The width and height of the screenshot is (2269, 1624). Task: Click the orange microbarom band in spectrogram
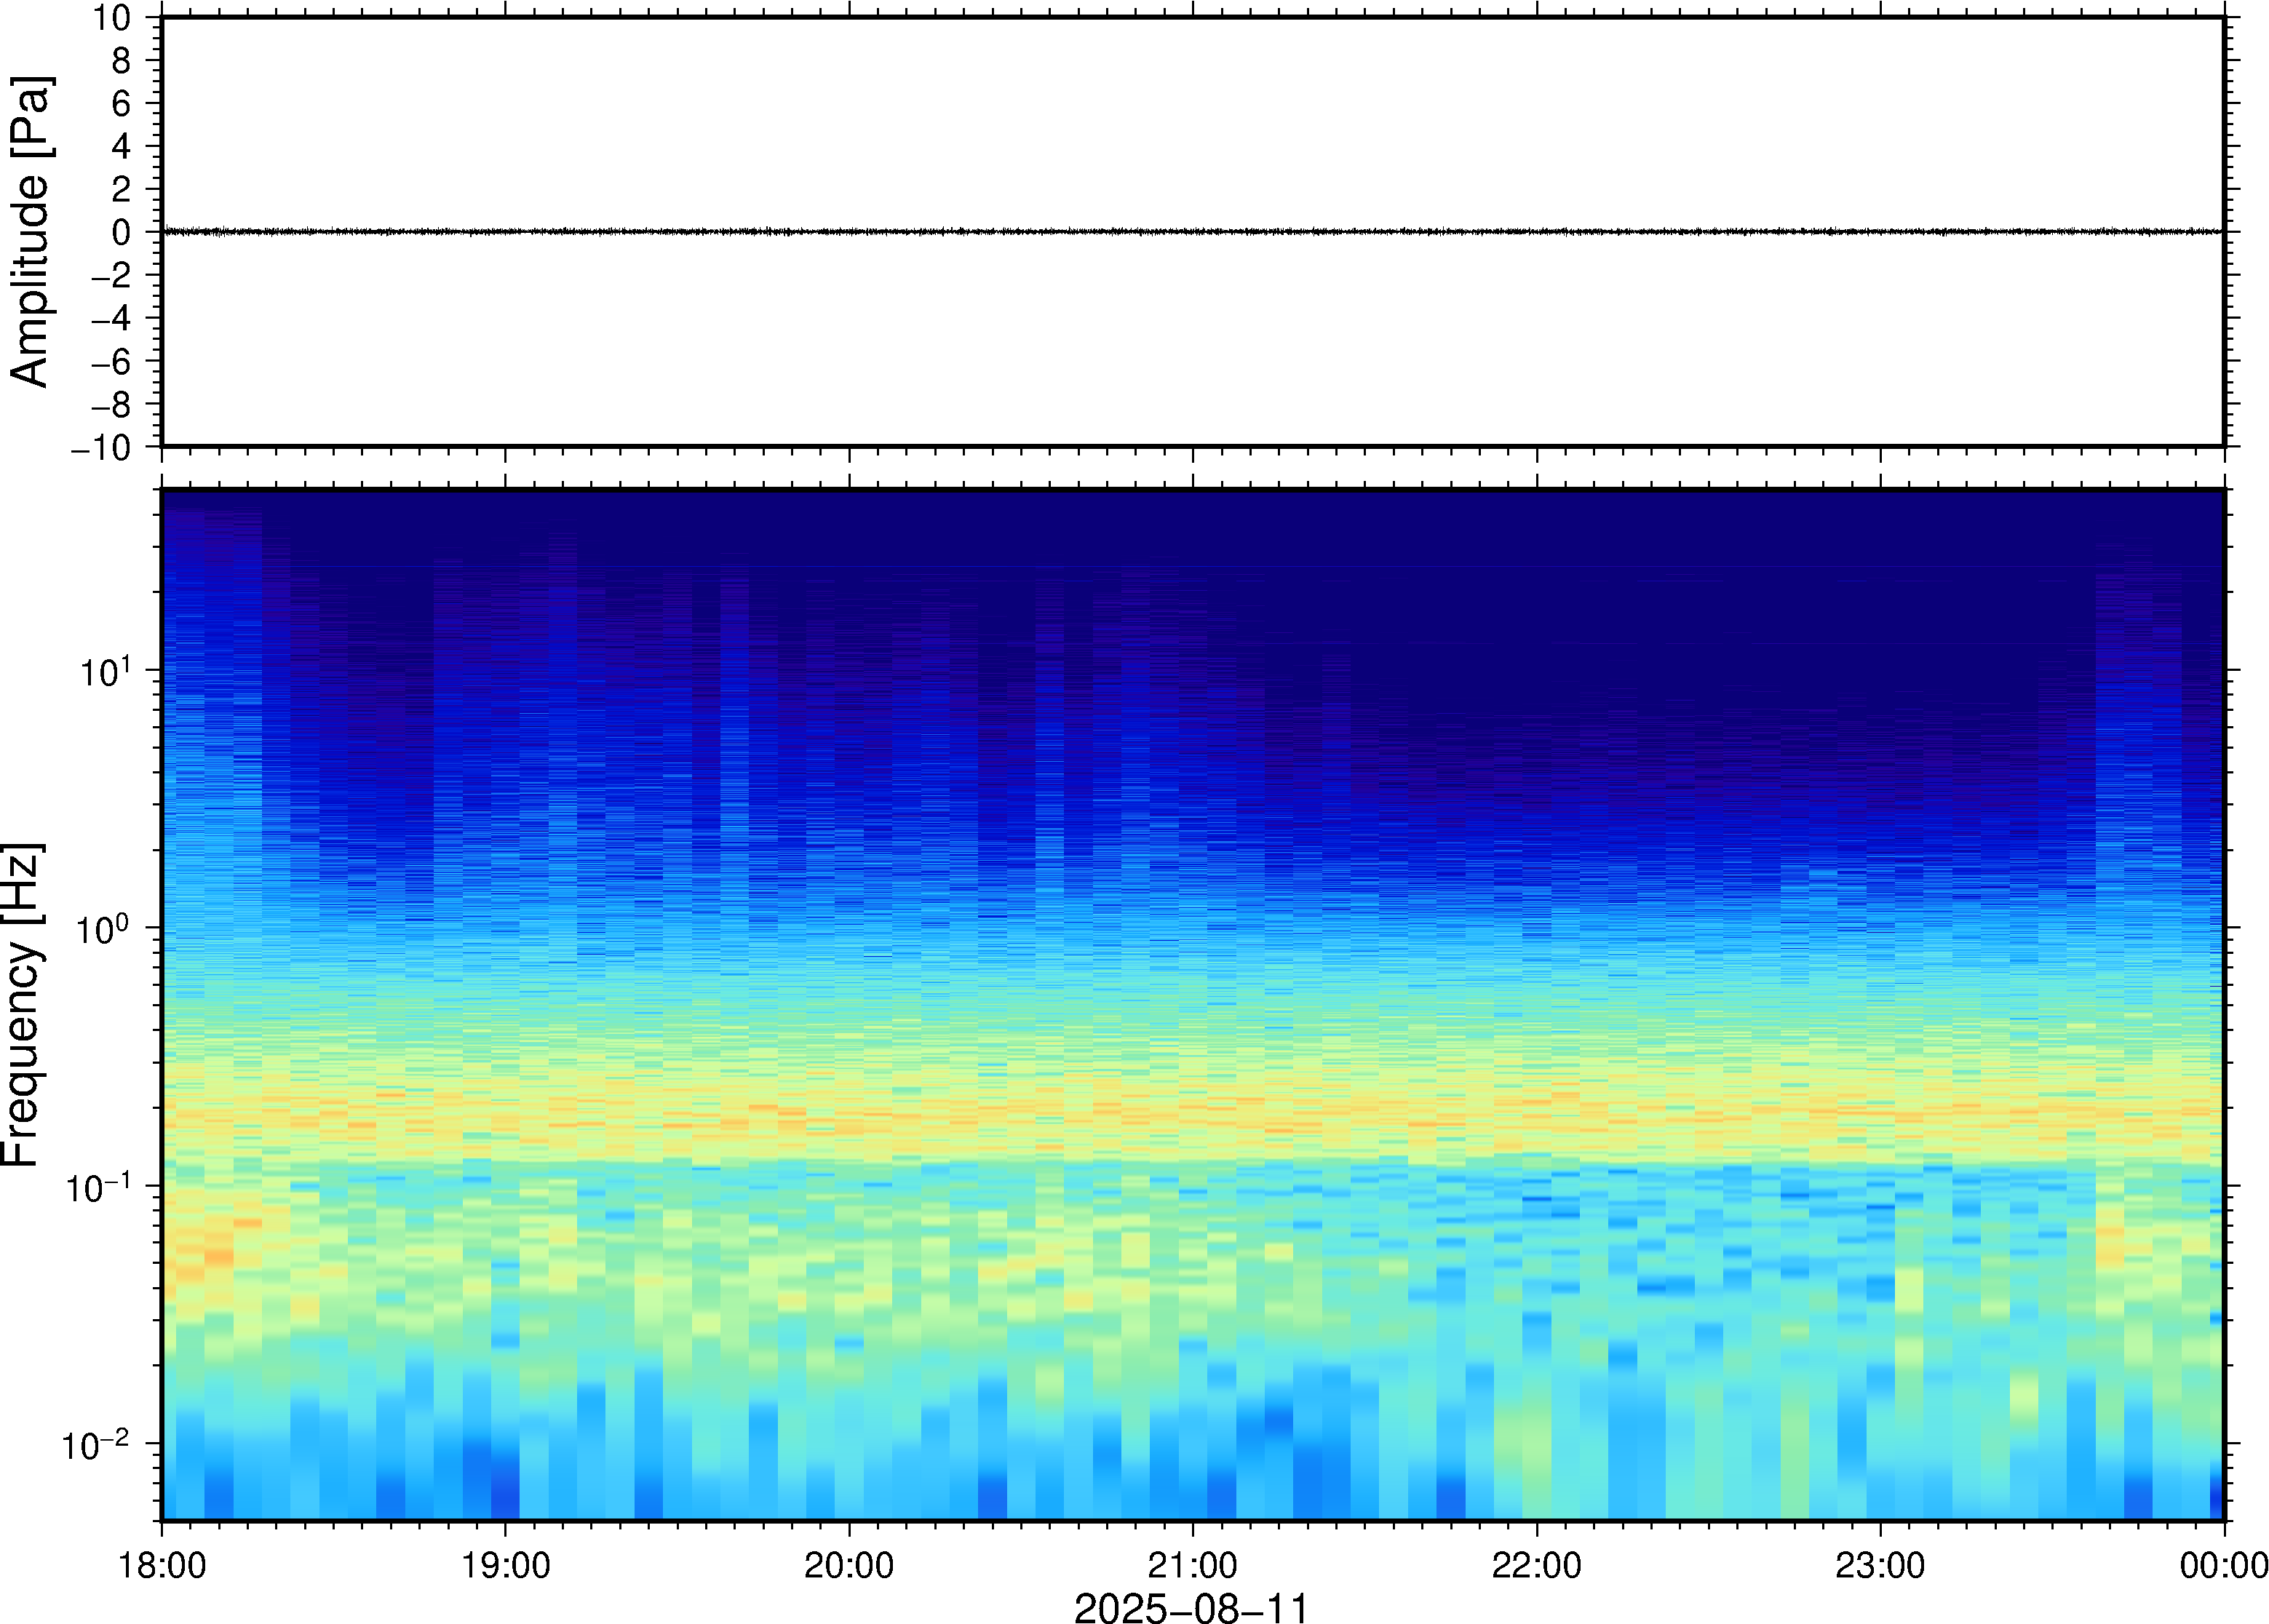click(x=1192, y=1115)
